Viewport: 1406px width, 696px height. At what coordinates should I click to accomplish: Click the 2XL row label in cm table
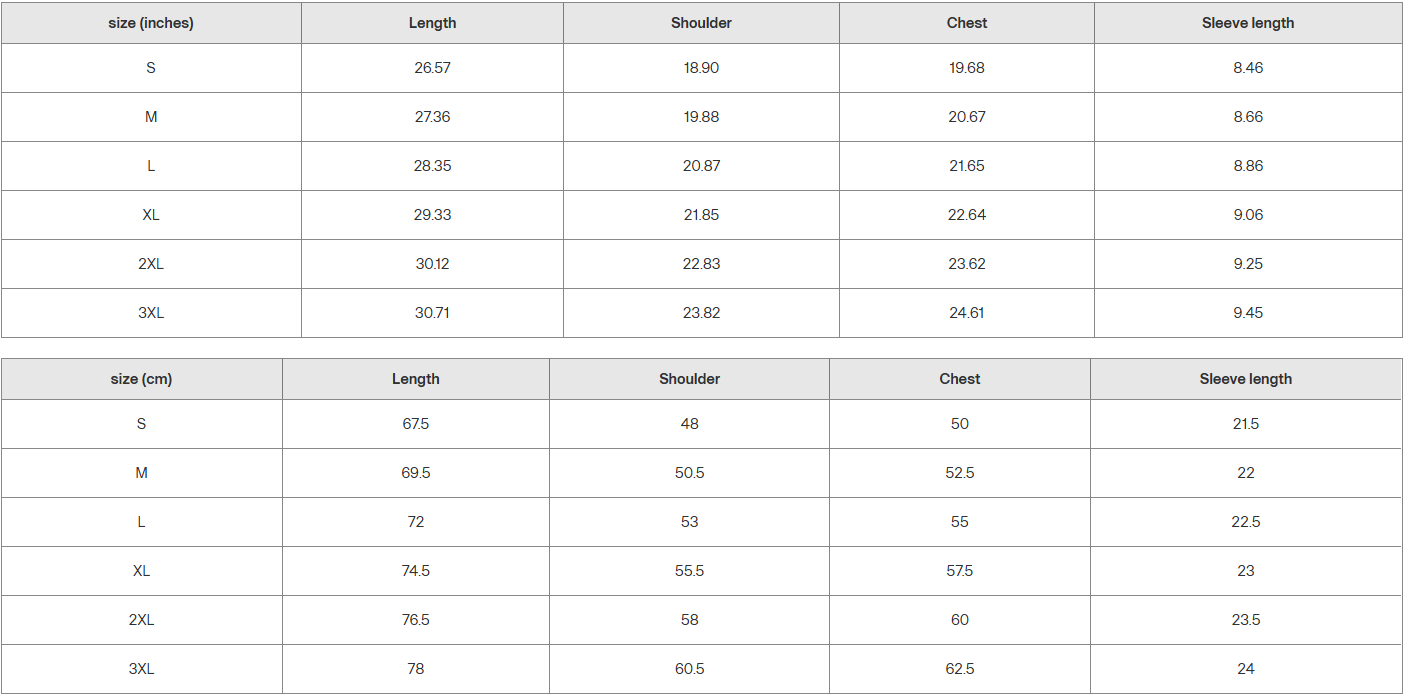click(x=141, y=620)
